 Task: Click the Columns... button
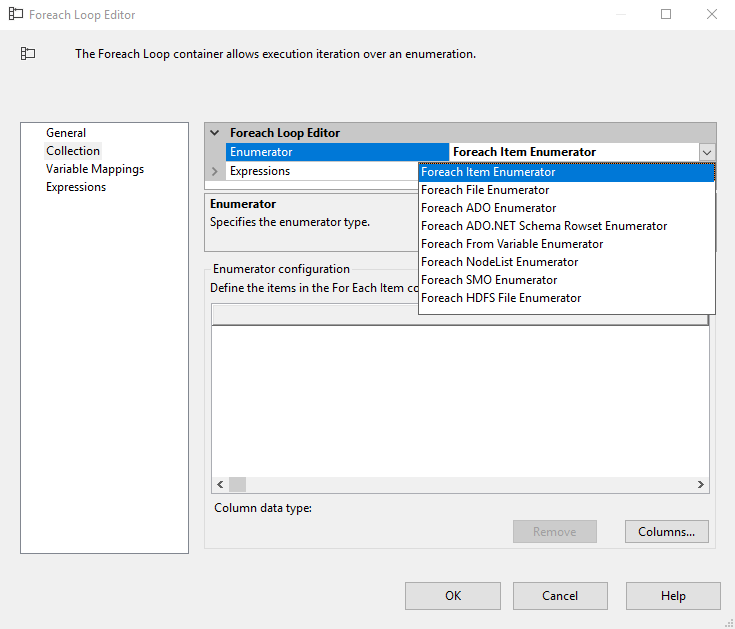click(666, 532)
